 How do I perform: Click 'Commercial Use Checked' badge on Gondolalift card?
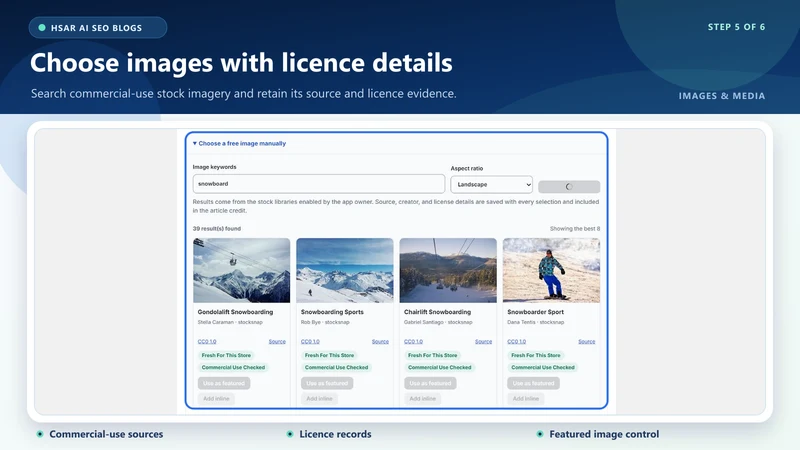pos(233,367)
